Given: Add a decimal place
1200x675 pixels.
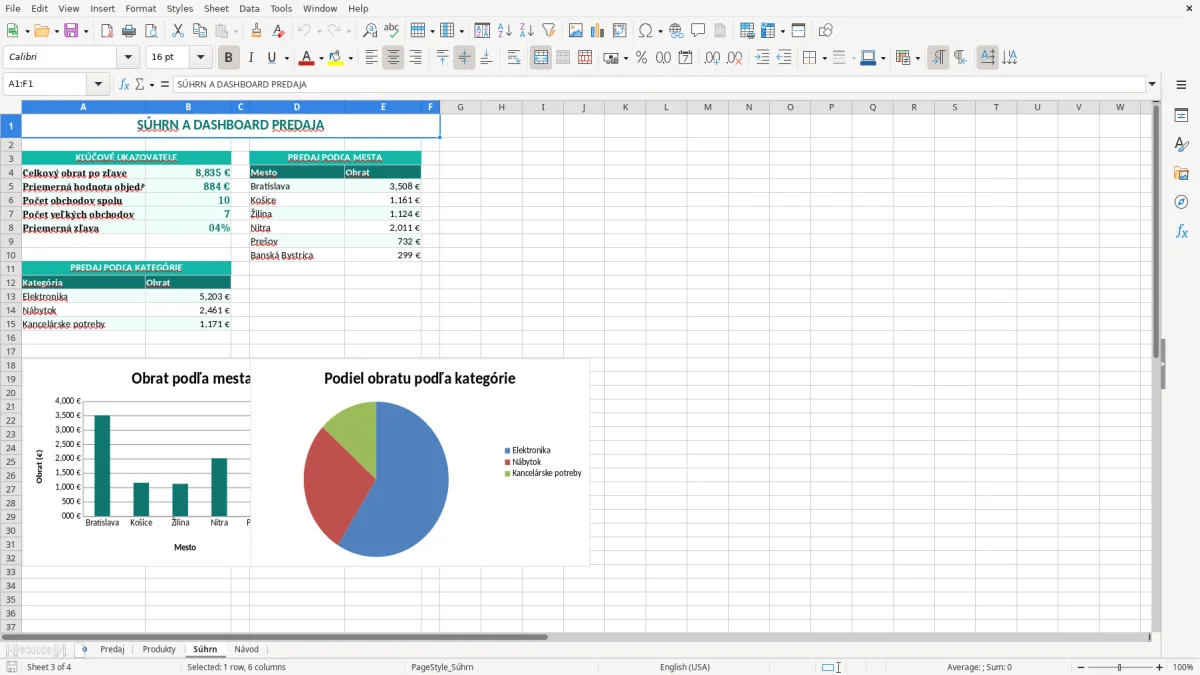Looking at the screenshot, I should click(713, 58).
